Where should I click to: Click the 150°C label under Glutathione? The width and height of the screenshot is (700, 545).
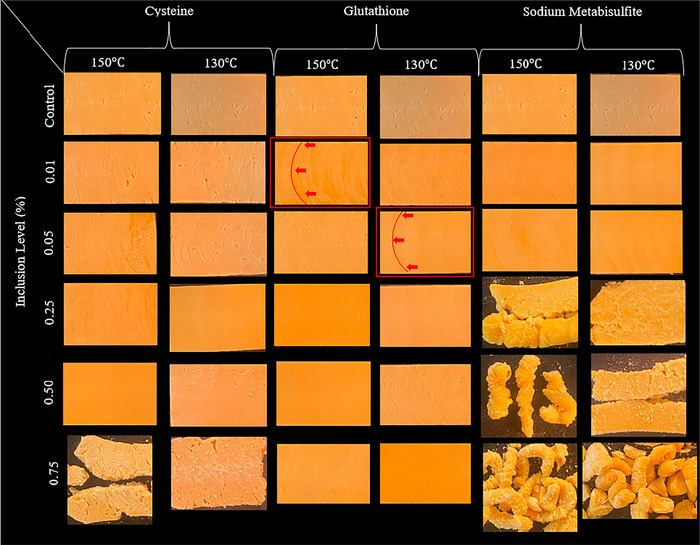click(322, 65)
